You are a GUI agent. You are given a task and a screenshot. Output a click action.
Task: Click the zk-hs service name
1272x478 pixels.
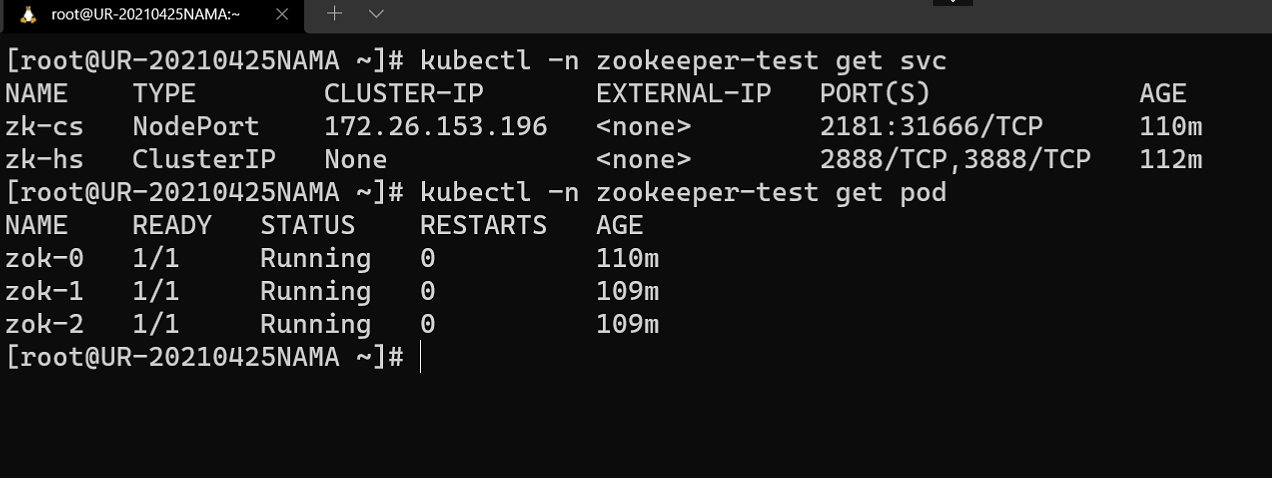pos(44,160)
